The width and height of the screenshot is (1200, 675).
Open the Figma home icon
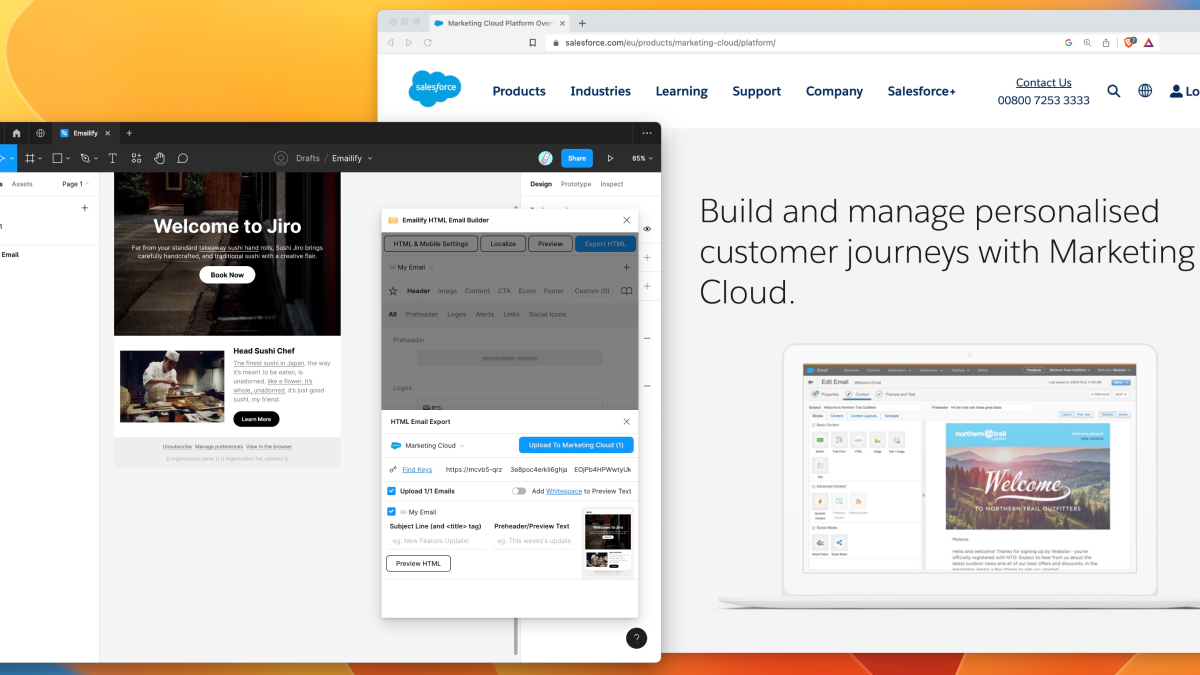point(16,133)
